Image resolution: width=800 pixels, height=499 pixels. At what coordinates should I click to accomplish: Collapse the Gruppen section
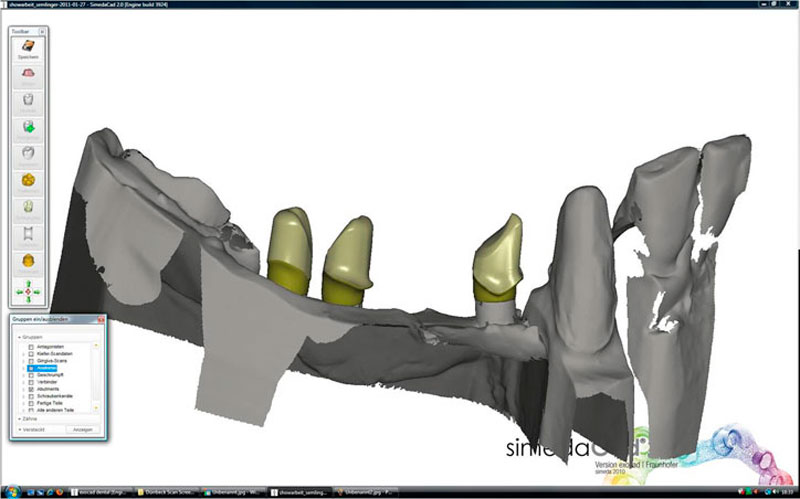pyautogui.click(x=18, y=337)
